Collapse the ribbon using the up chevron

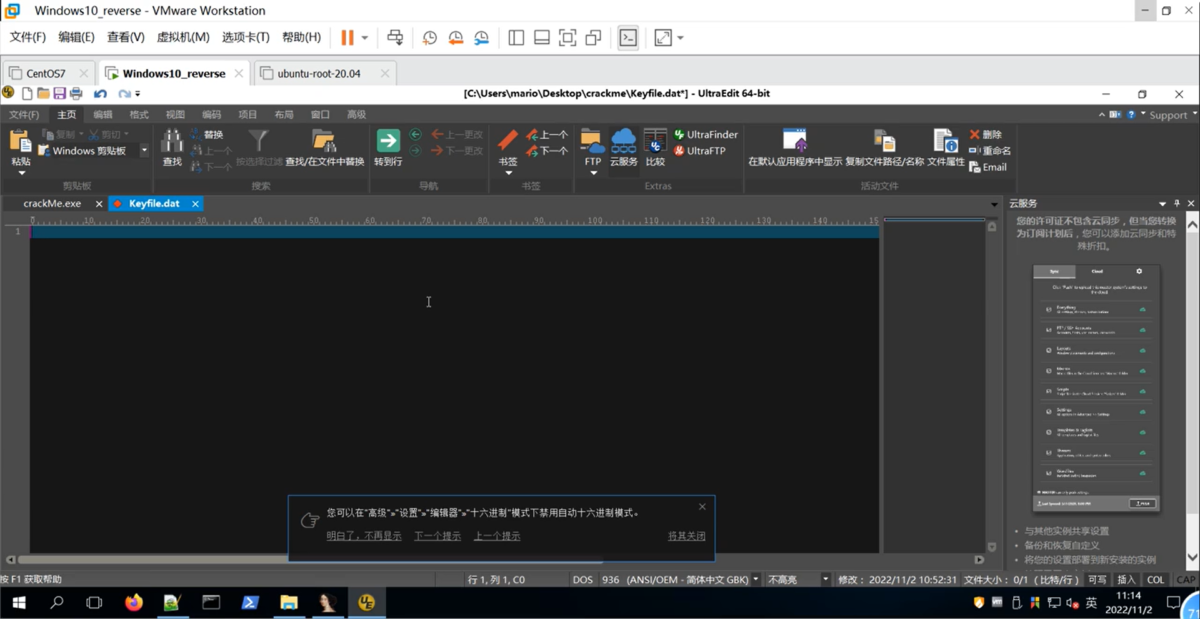tap(1101, 114)
